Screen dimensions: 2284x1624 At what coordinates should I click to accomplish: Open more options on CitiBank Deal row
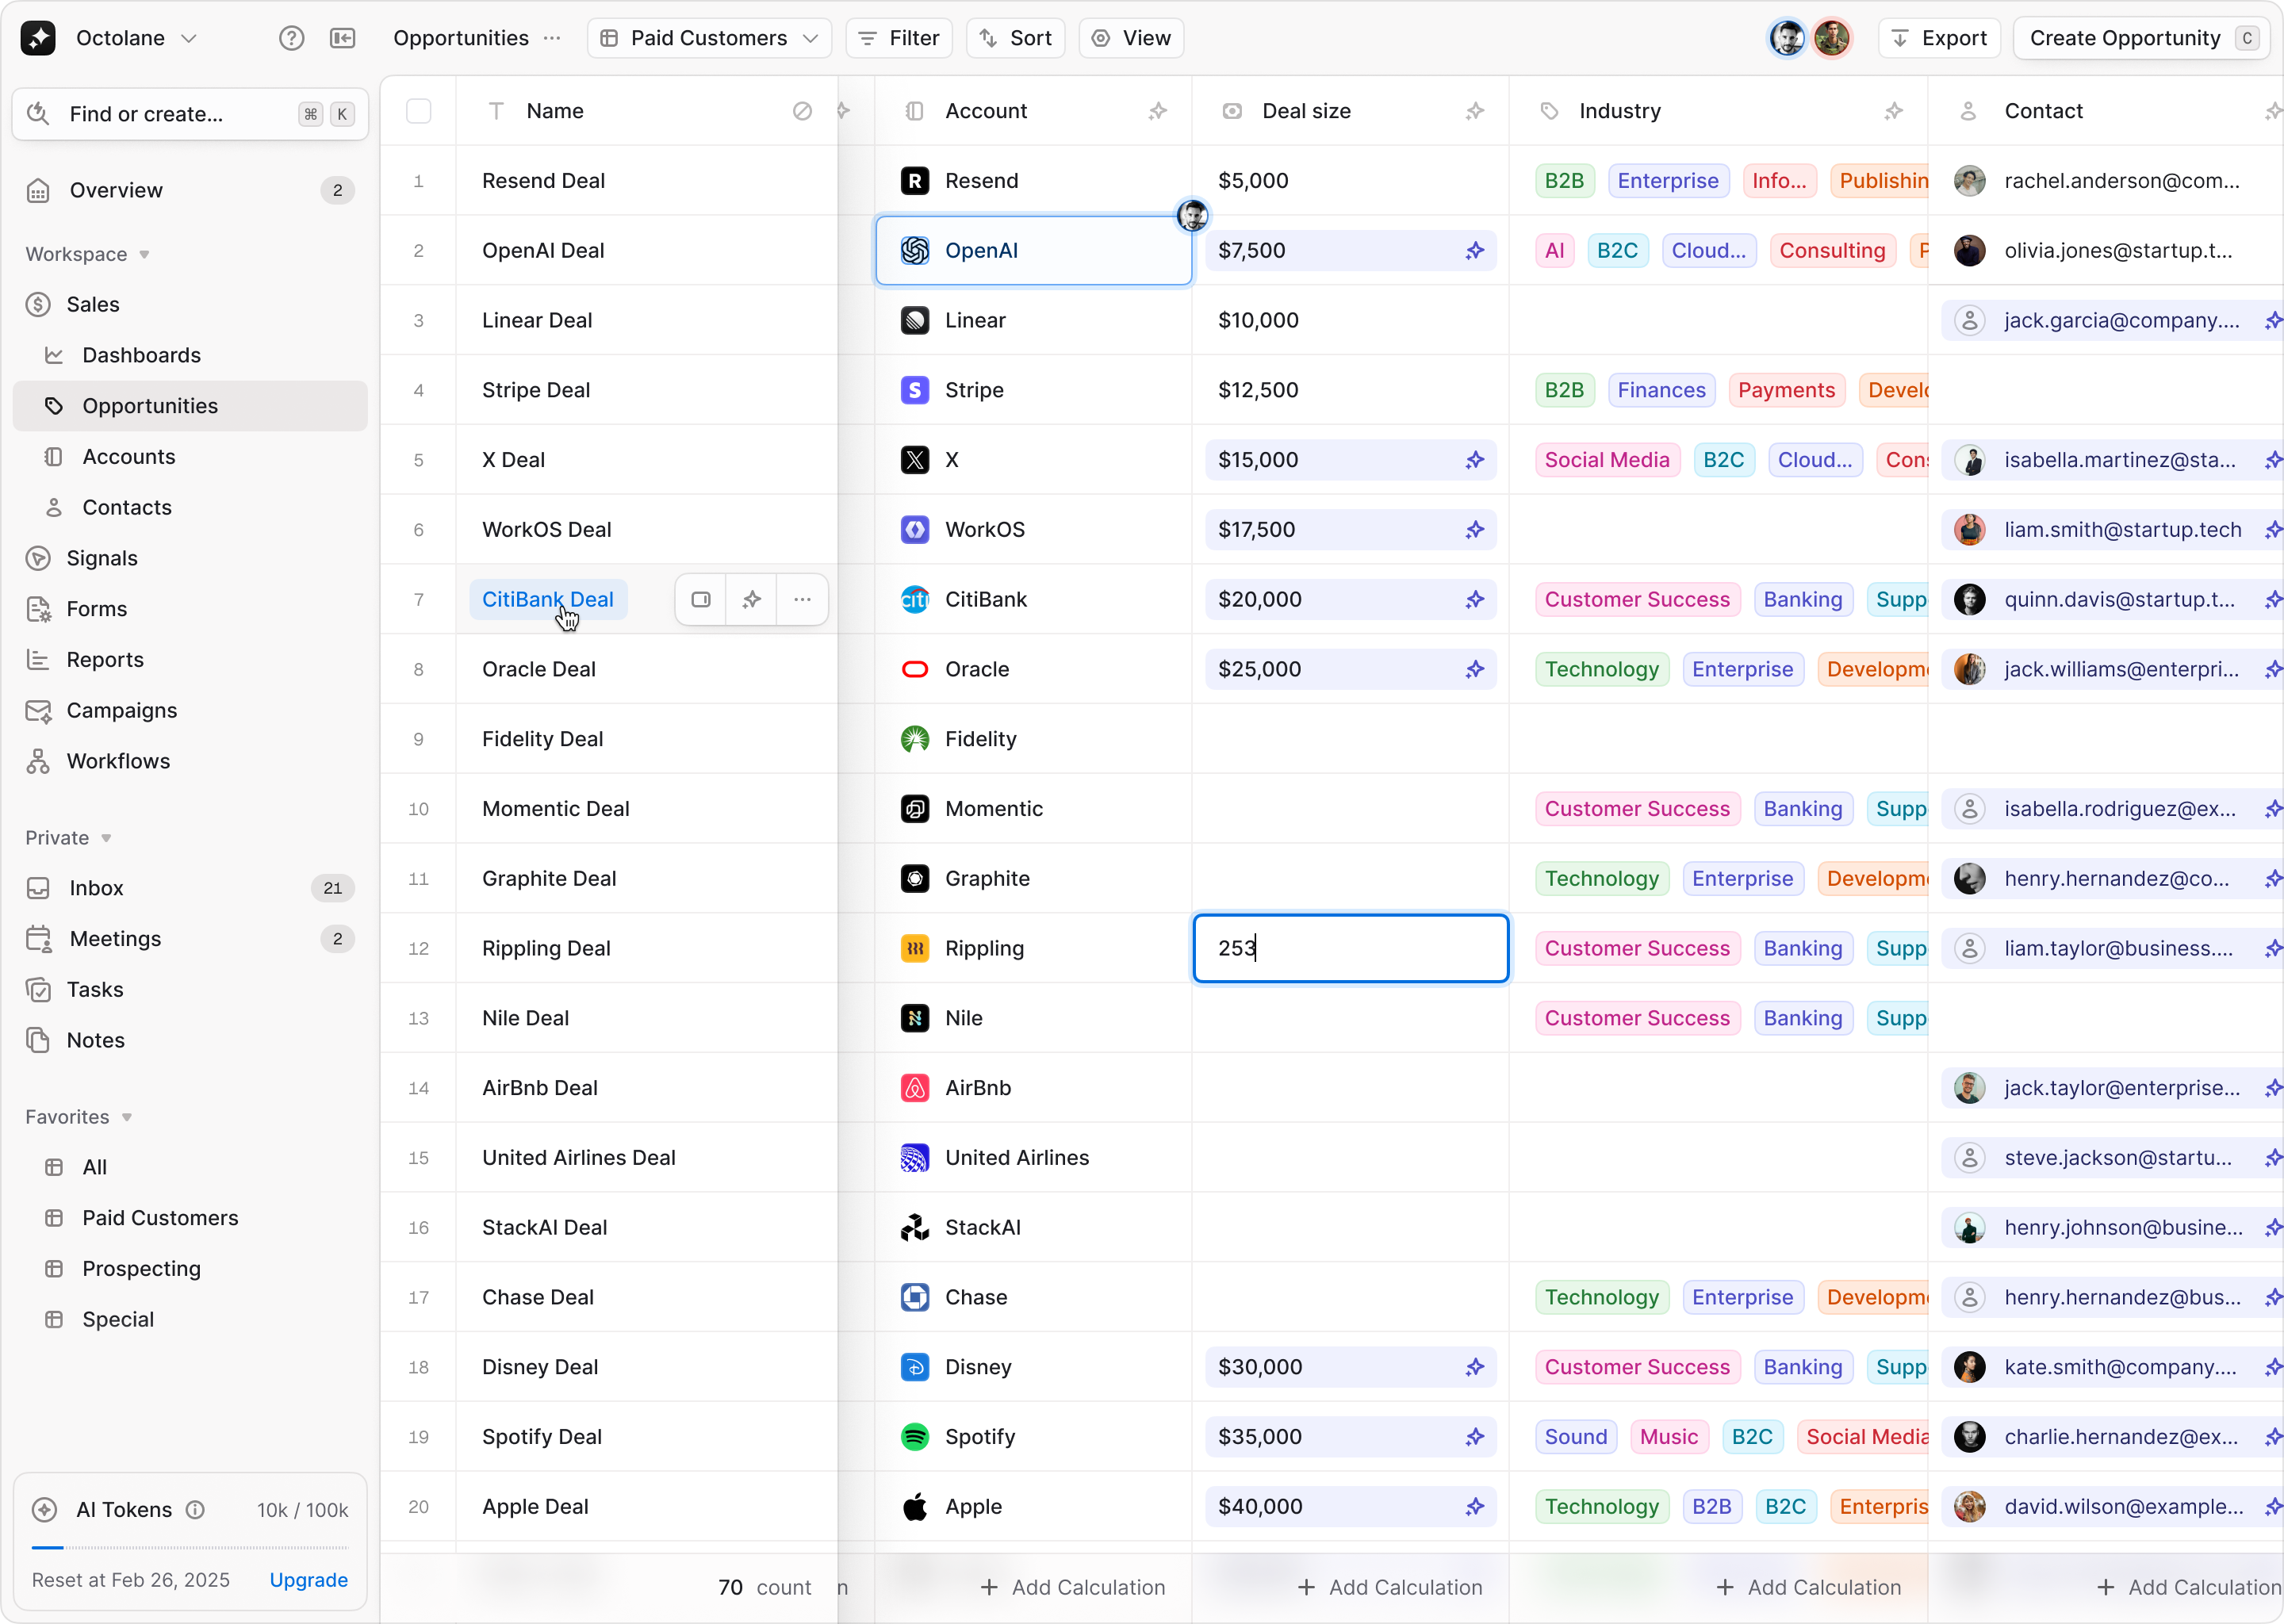pyautogui.click(x=802, y=599)
